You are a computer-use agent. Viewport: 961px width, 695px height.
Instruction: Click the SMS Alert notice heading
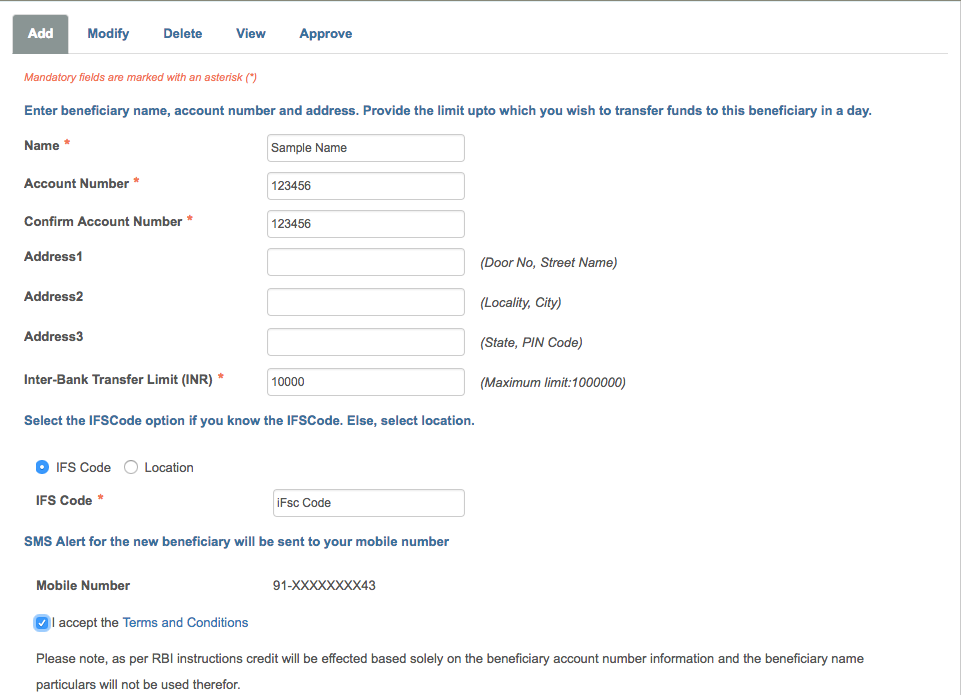(x=237, y=542)
